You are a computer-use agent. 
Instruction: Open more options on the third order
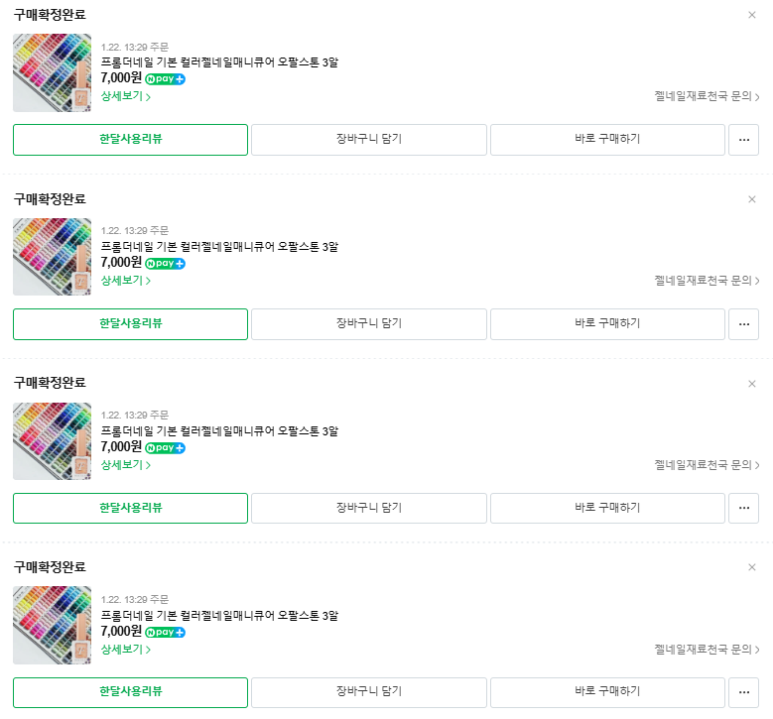[743, 508]
